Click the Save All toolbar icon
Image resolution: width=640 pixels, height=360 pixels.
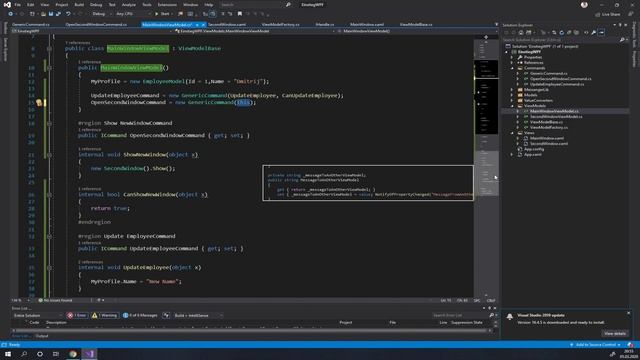coord(58,14)
